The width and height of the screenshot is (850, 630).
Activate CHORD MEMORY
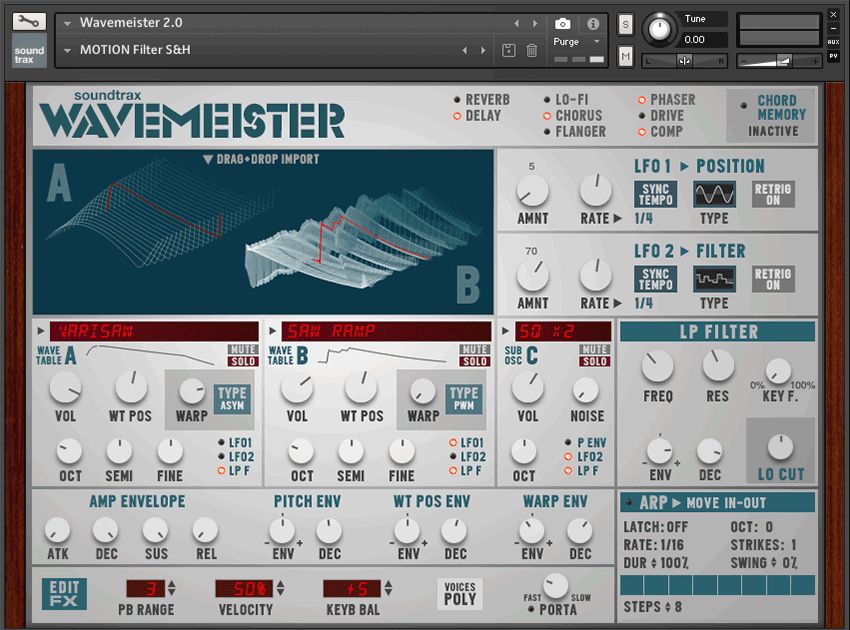point(770,113)
